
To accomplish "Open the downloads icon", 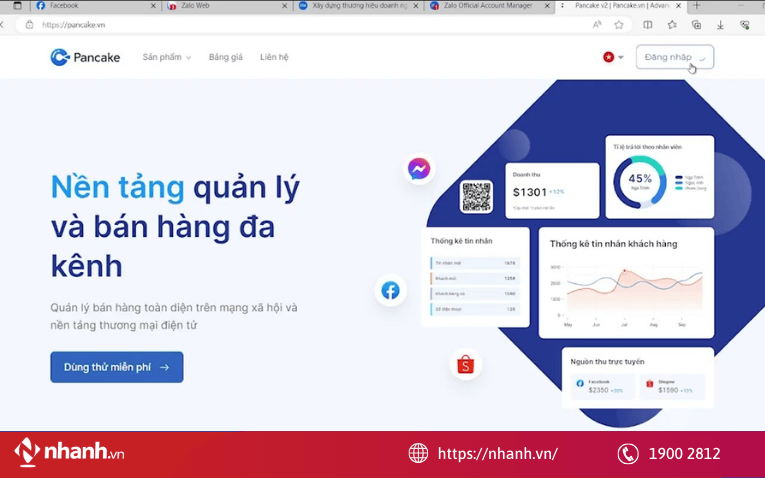I will pyautogui.click(x=720, y=24).
